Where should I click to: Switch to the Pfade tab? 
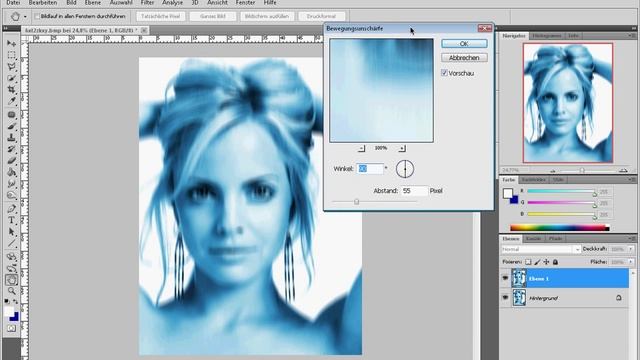click(x=555, y=238)
